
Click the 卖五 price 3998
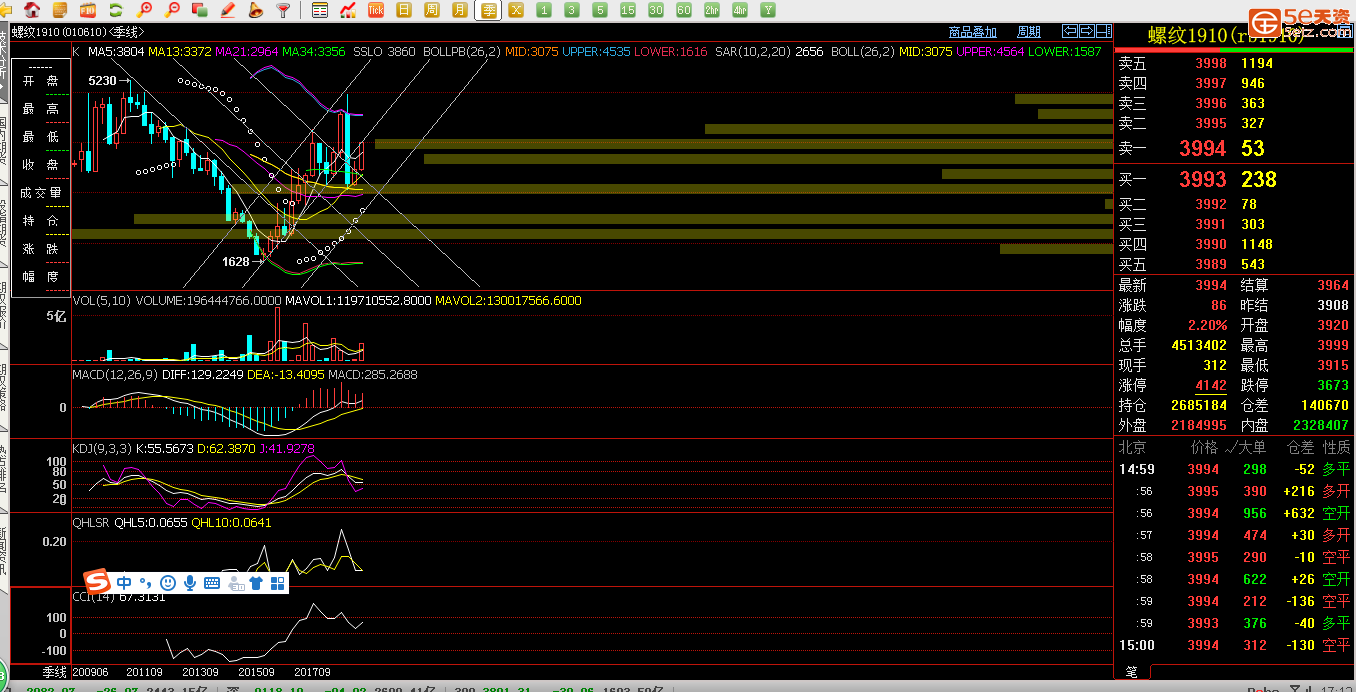pos(1211,63)
